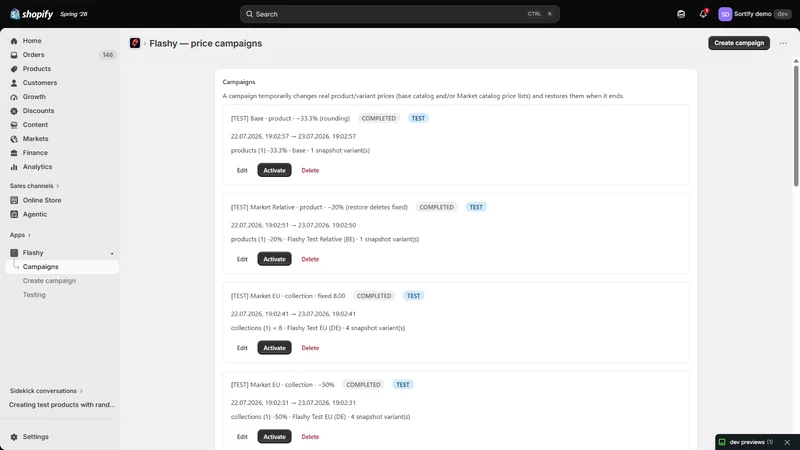Edit the Market EU collection -50% campaign
800x450 pixels.
[x=242, y=436]
